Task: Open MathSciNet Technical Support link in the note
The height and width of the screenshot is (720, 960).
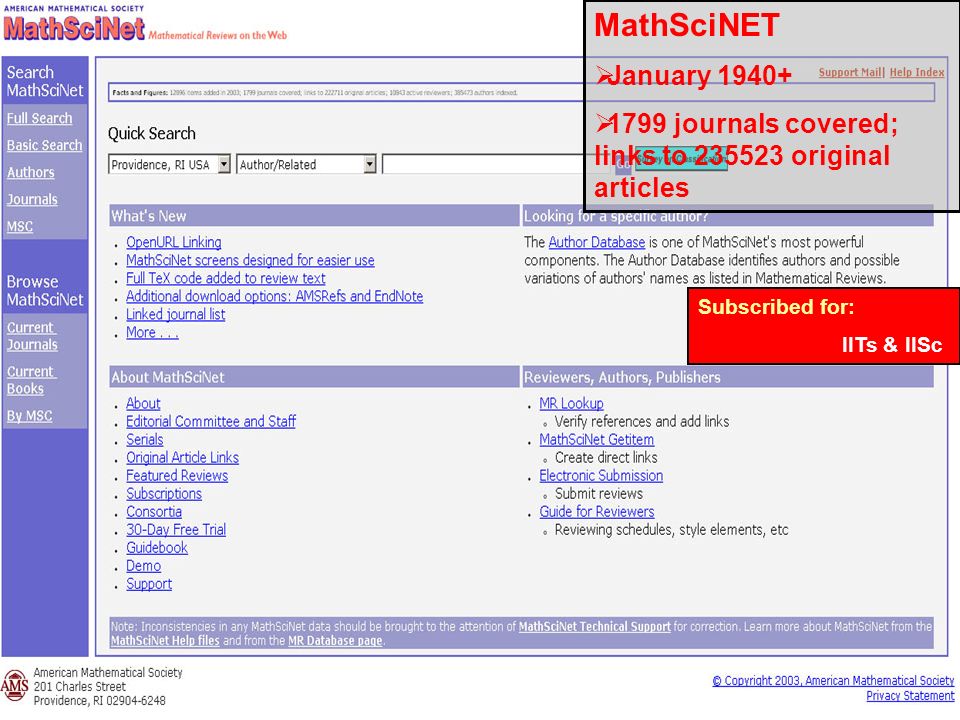Action: (x=595, y=626)
